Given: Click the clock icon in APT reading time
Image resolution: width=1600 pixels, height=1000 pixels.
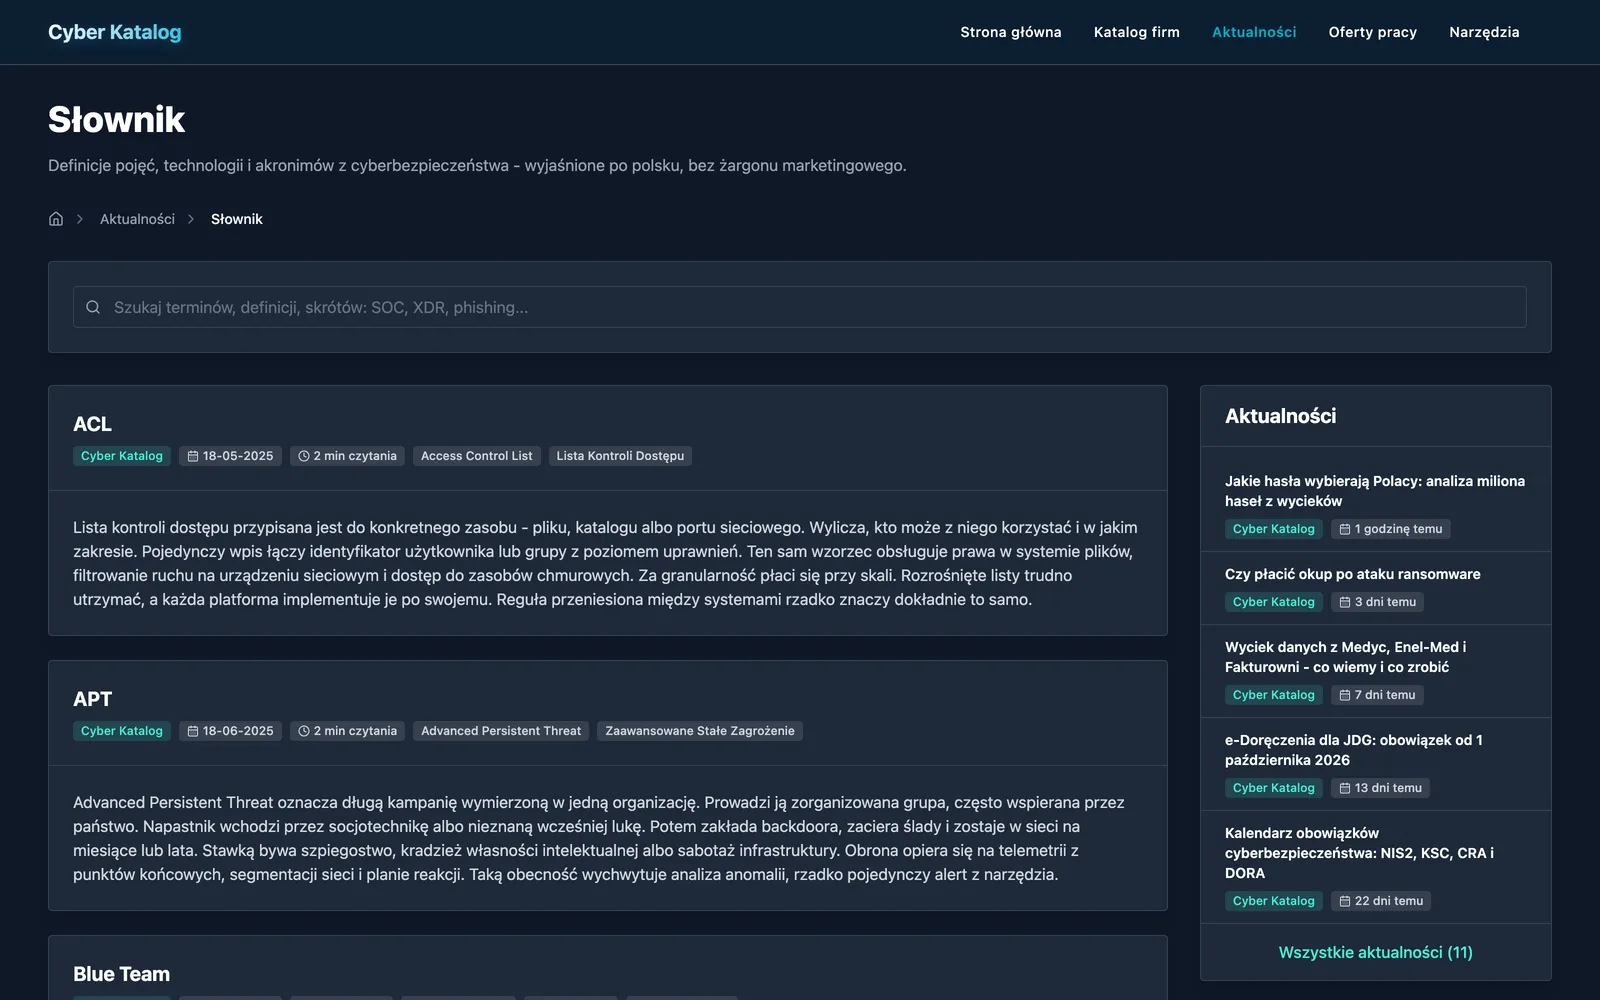Looking at the screenshot, I should coord(304,731).
